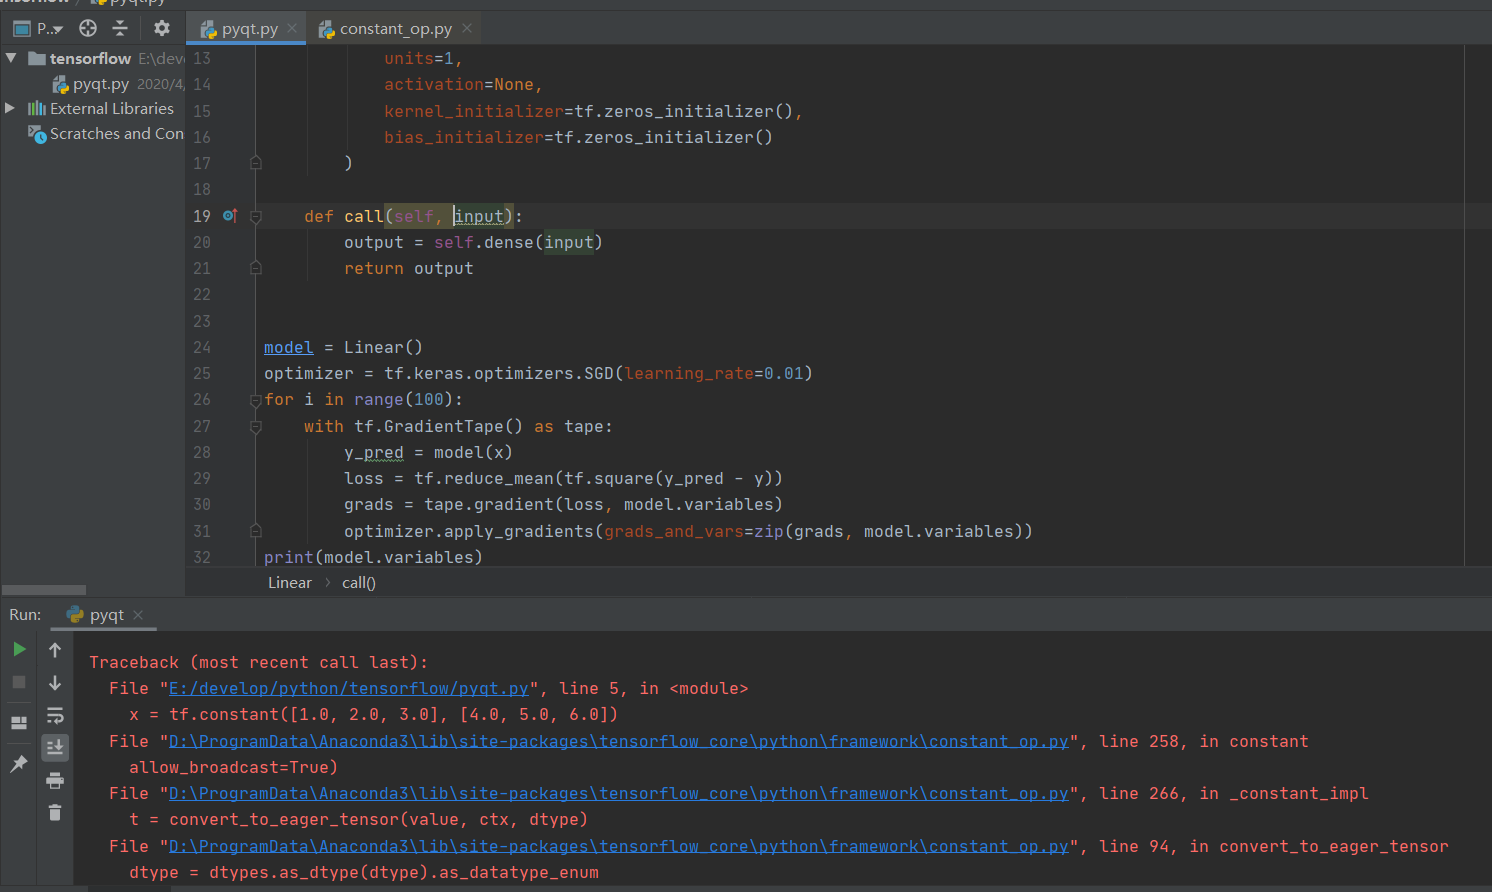Jump to previous stack trace with up arrow
This screenshot has height=892, width=1492.
(x=55, y=650)
